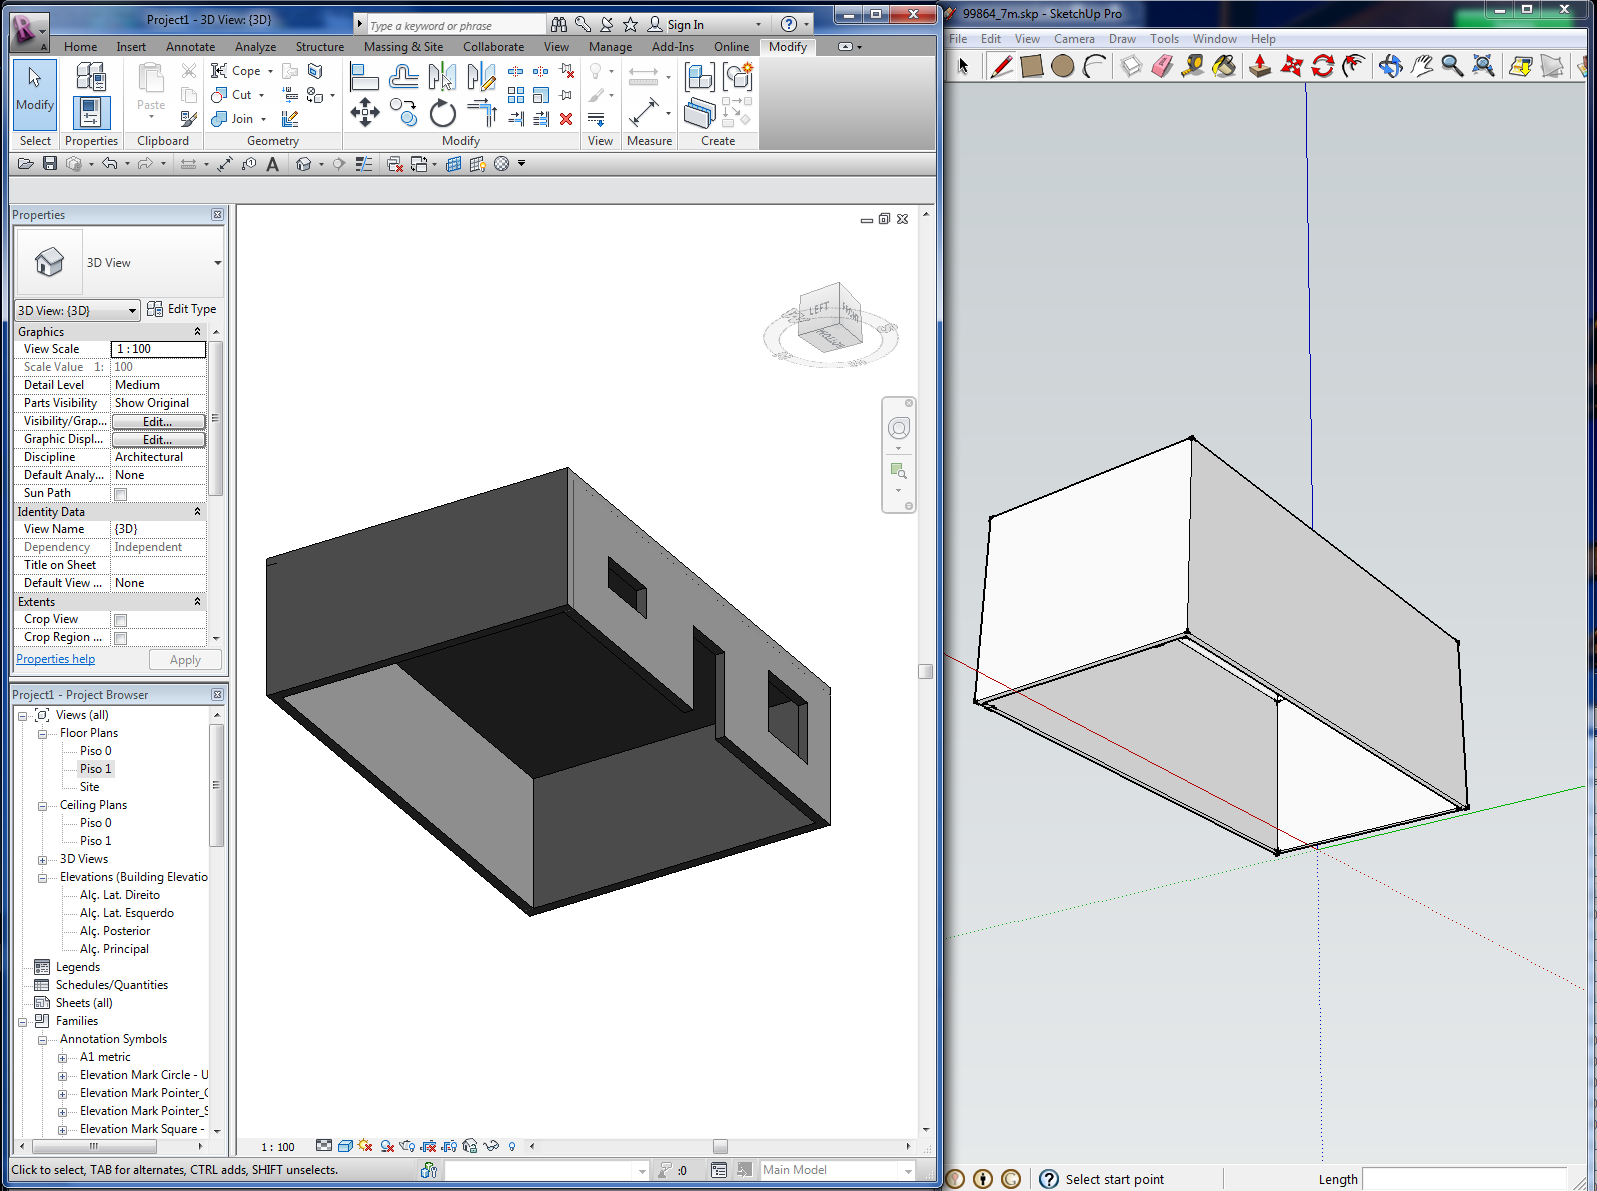1597x1191 pixels.
Task: Open the Massing & Site ribbon tab
Action: 403,47
